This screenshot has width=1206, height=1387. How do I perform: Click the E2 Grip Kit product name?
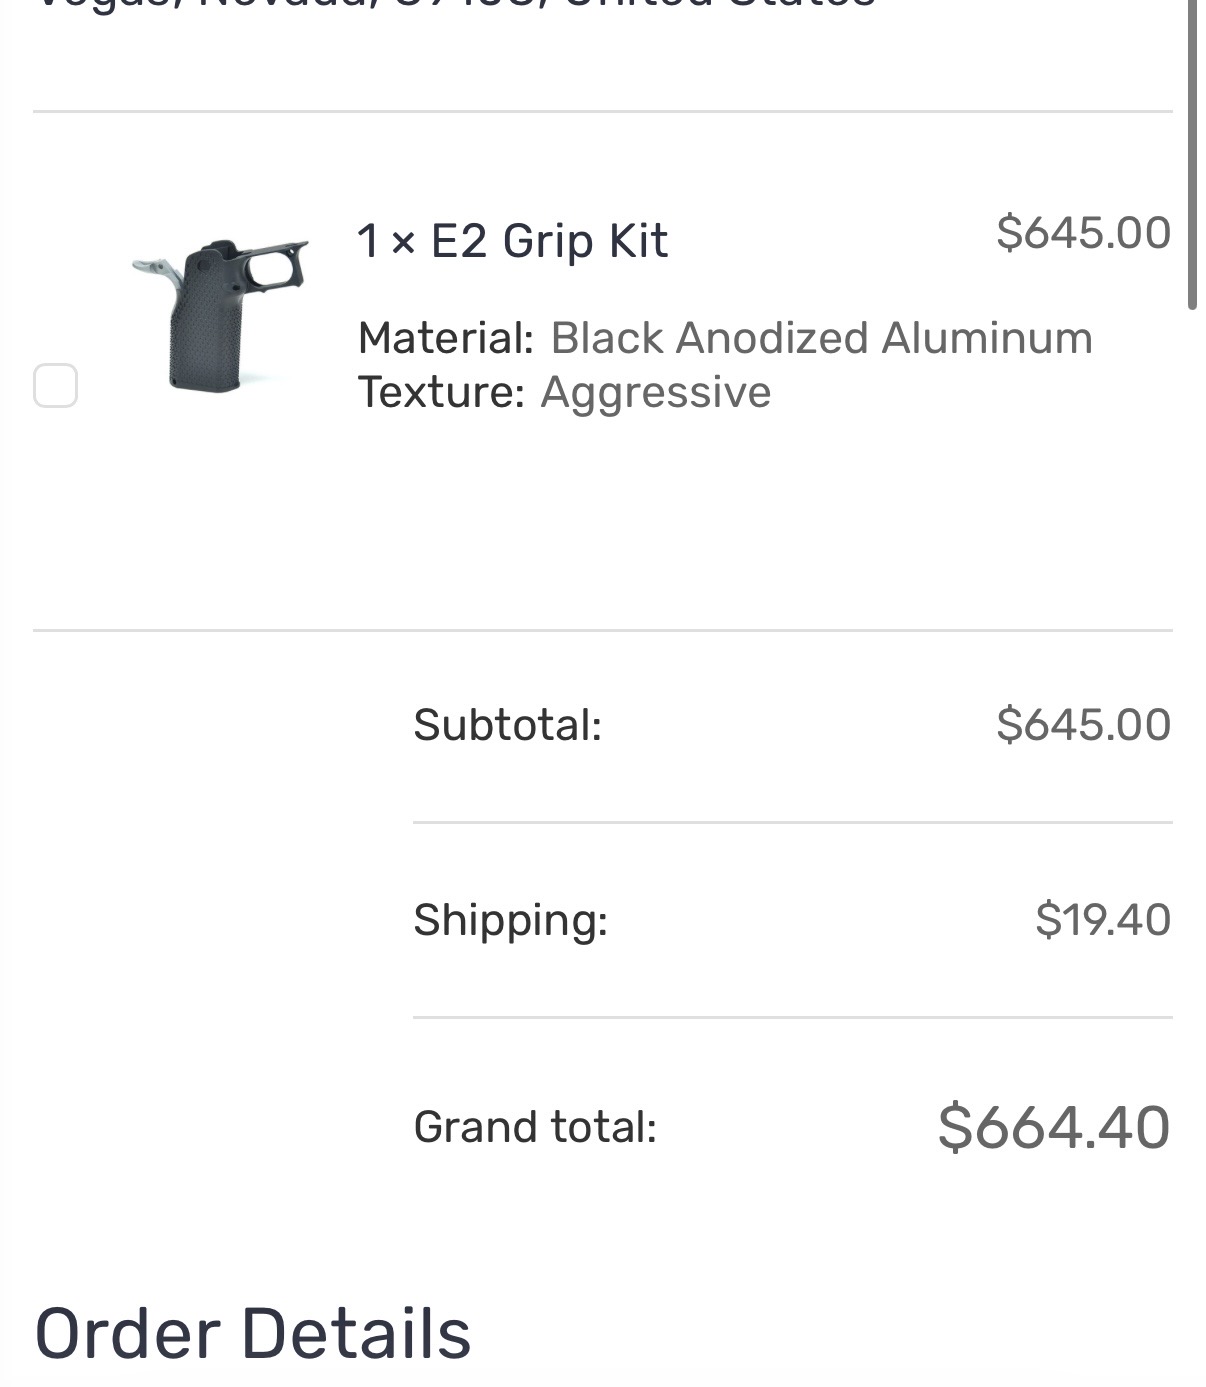(x=549, y=241)
